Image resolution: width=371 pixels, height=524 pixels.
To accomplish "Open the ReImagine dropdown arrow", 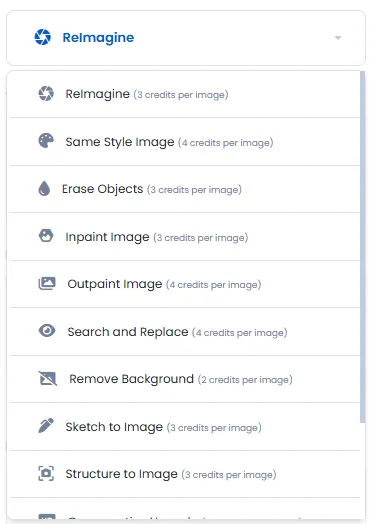I will [338, 38].
